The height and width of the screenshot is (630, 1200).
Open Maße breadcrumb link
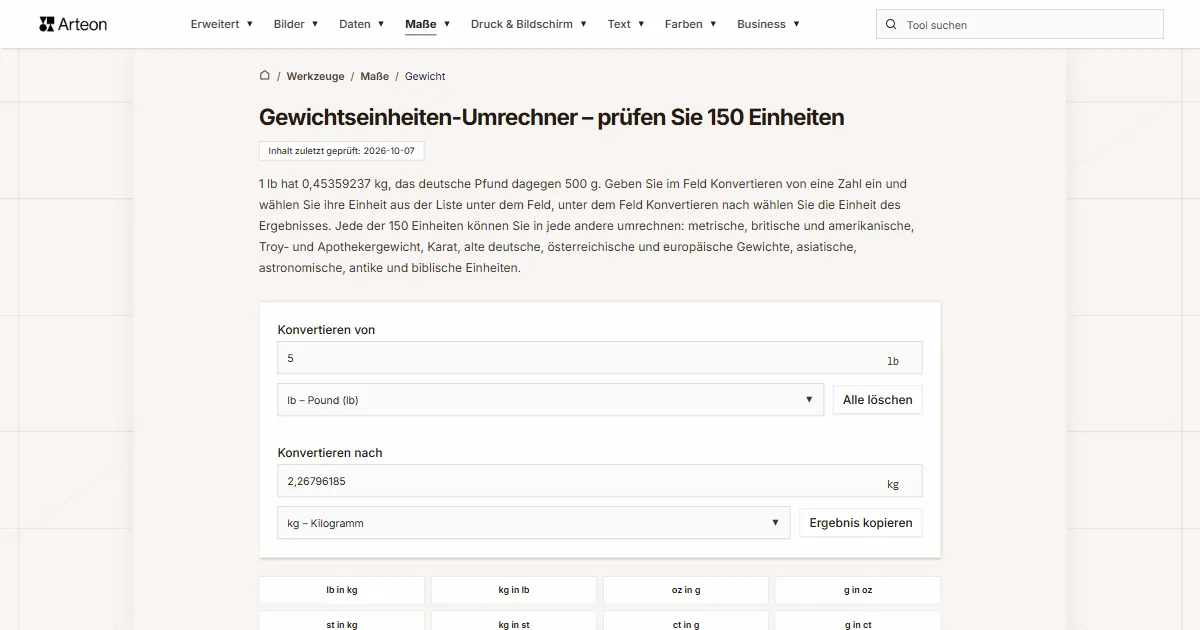pos(375,76)
